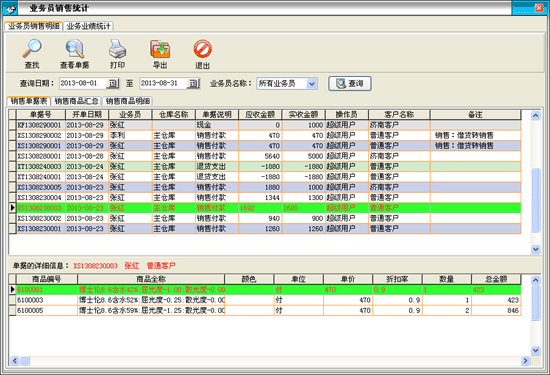Click the 总金额 column header
The width and height of the screenshot is (550, 375).
click(496, 279)
